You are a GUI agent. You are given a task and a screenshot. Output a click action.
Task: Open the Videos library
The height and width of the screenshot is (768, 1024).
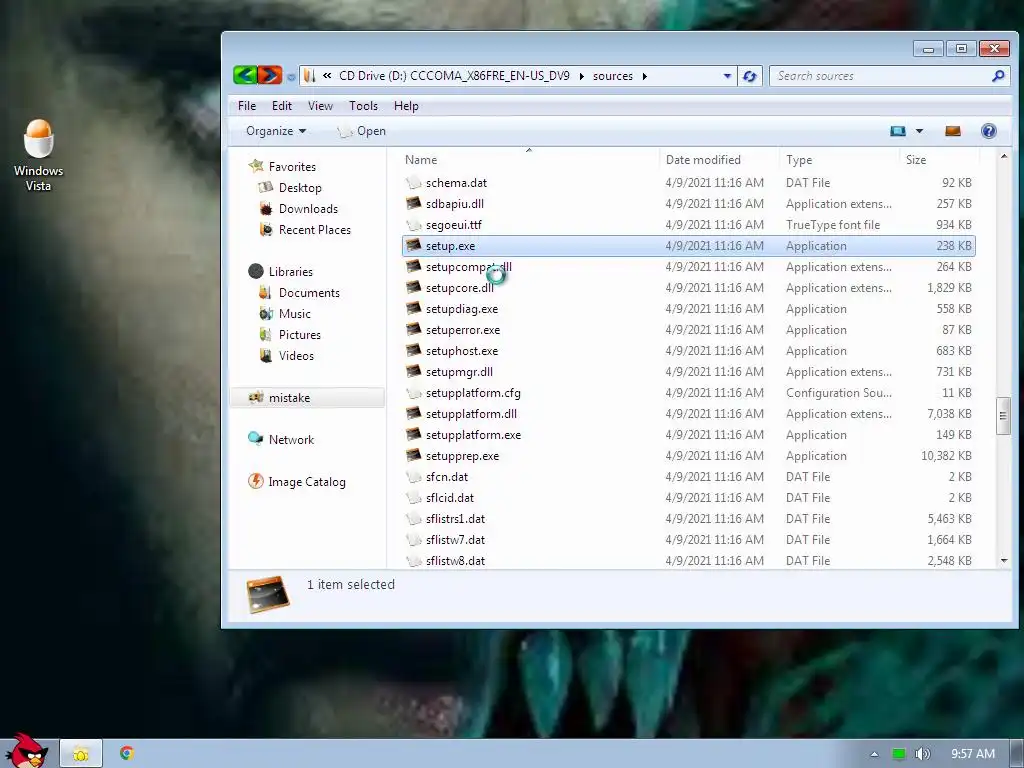[x=296, y=355]
